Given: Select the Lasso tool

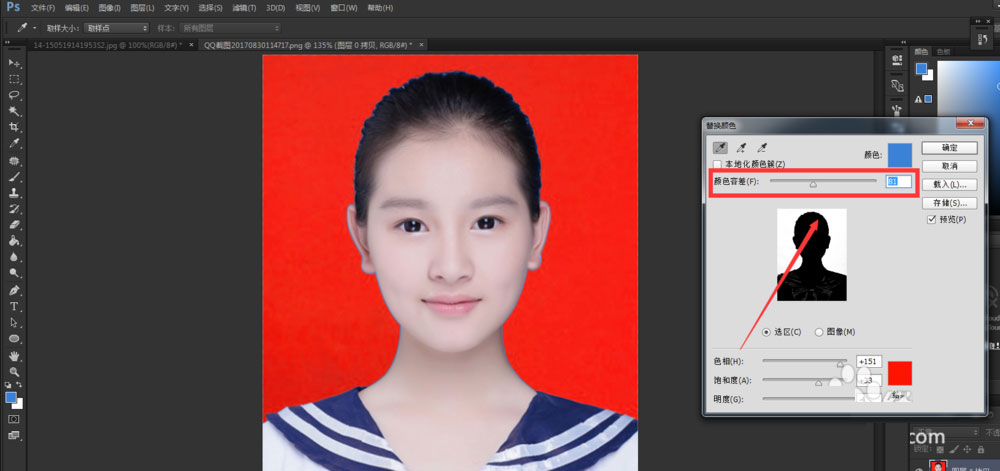Looking at the screenshot, I should click(x=14, y=95).
